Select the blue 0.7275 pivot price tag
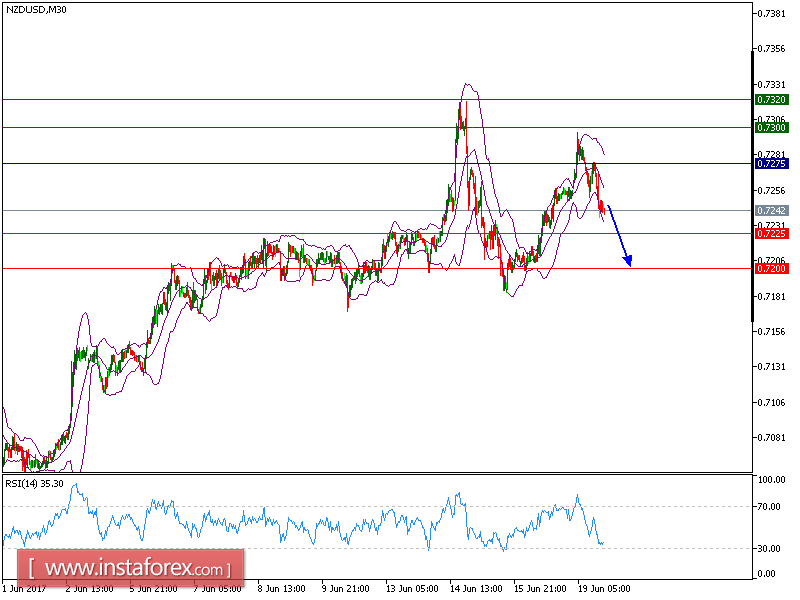Viewport: 800px width, 600px height. pyautogui.click(x=771, y=164)
